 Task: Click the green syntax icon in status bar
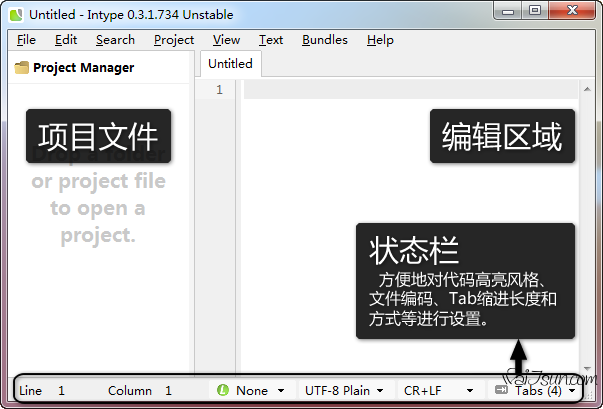(222, 391)
